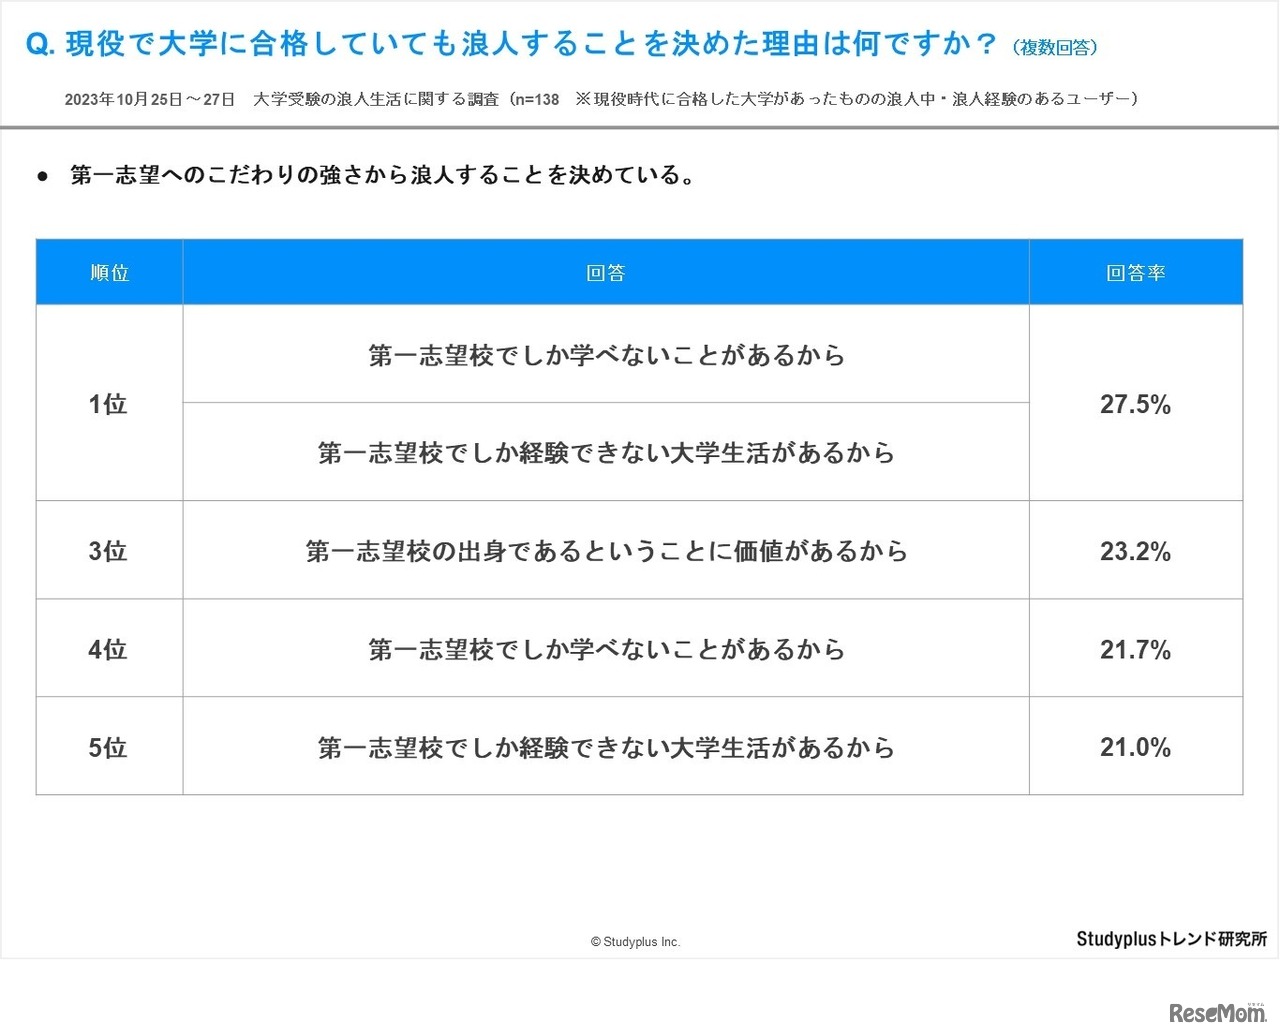1280x1036 pixels.
Task: Expand the first-place answer row
Action: coord(605,355)
